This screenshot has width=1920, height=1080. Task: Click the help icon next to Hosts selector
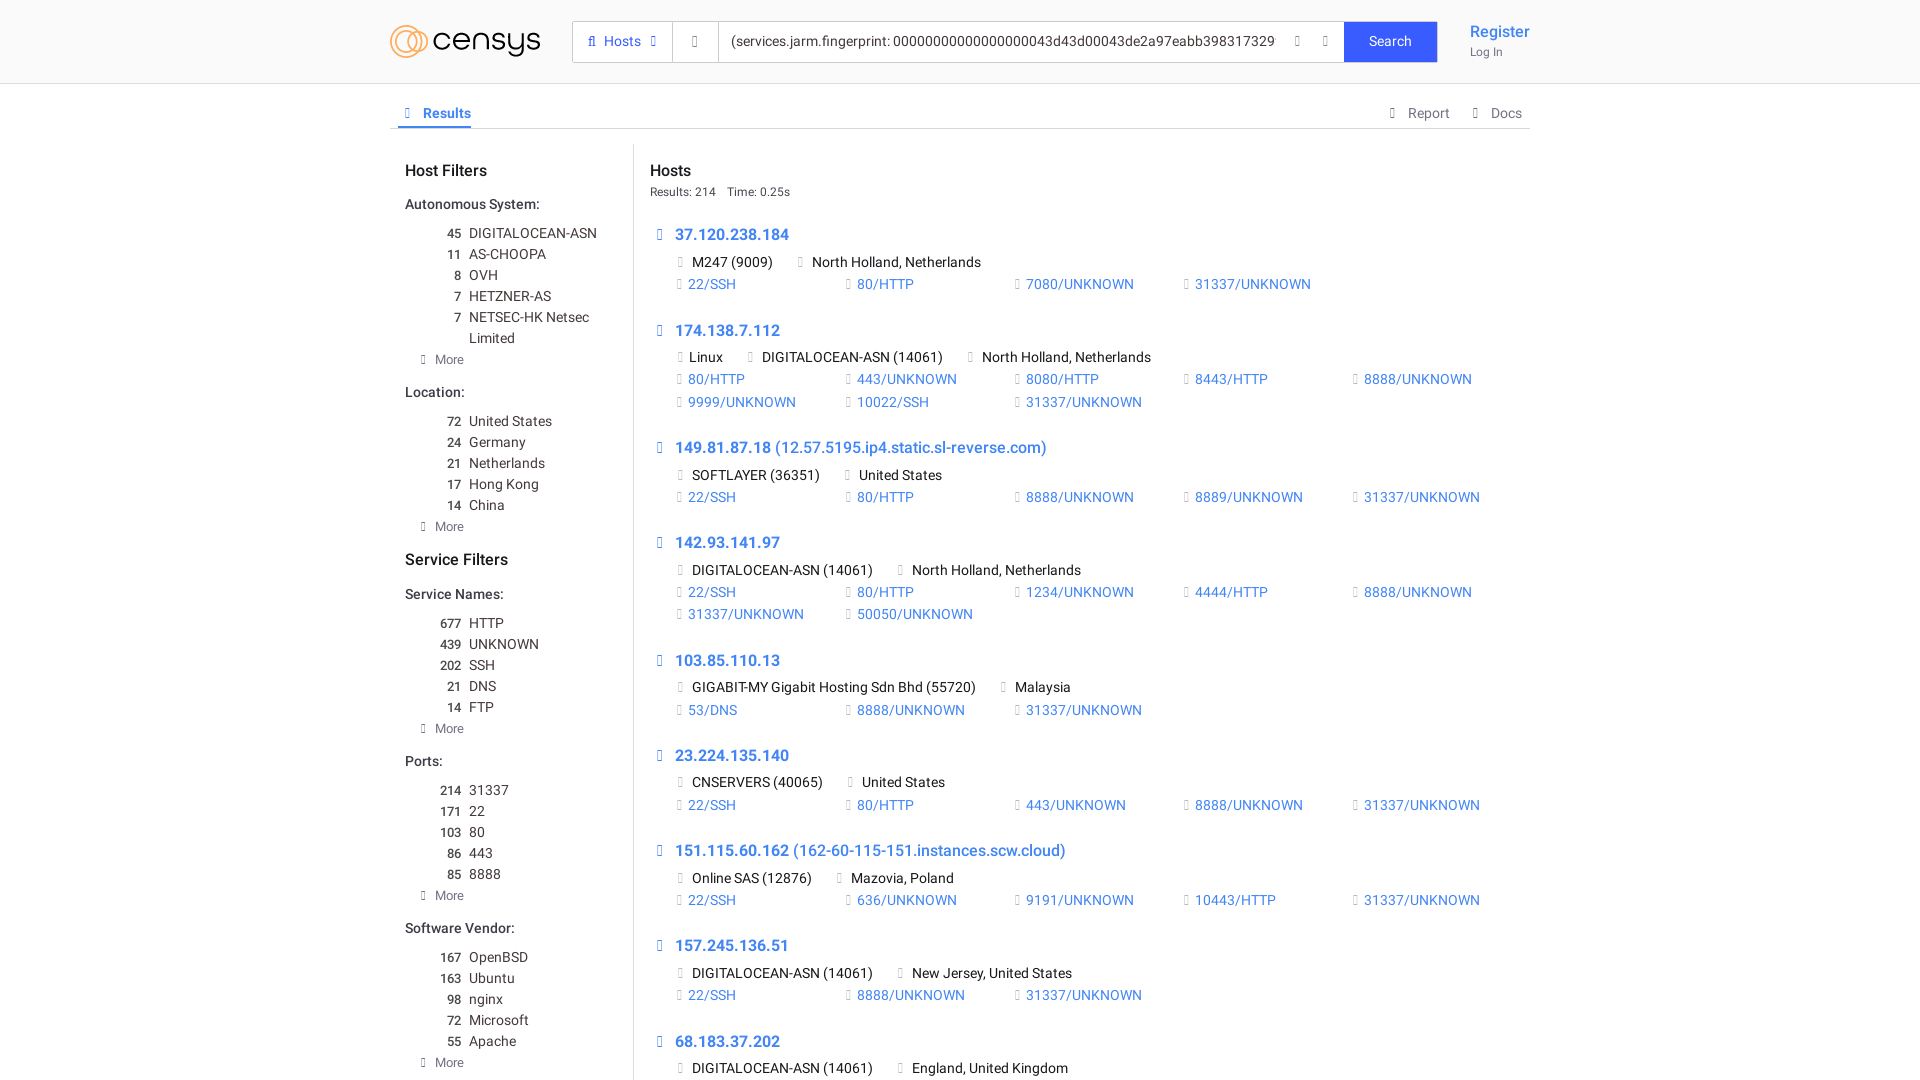point(694,41)
